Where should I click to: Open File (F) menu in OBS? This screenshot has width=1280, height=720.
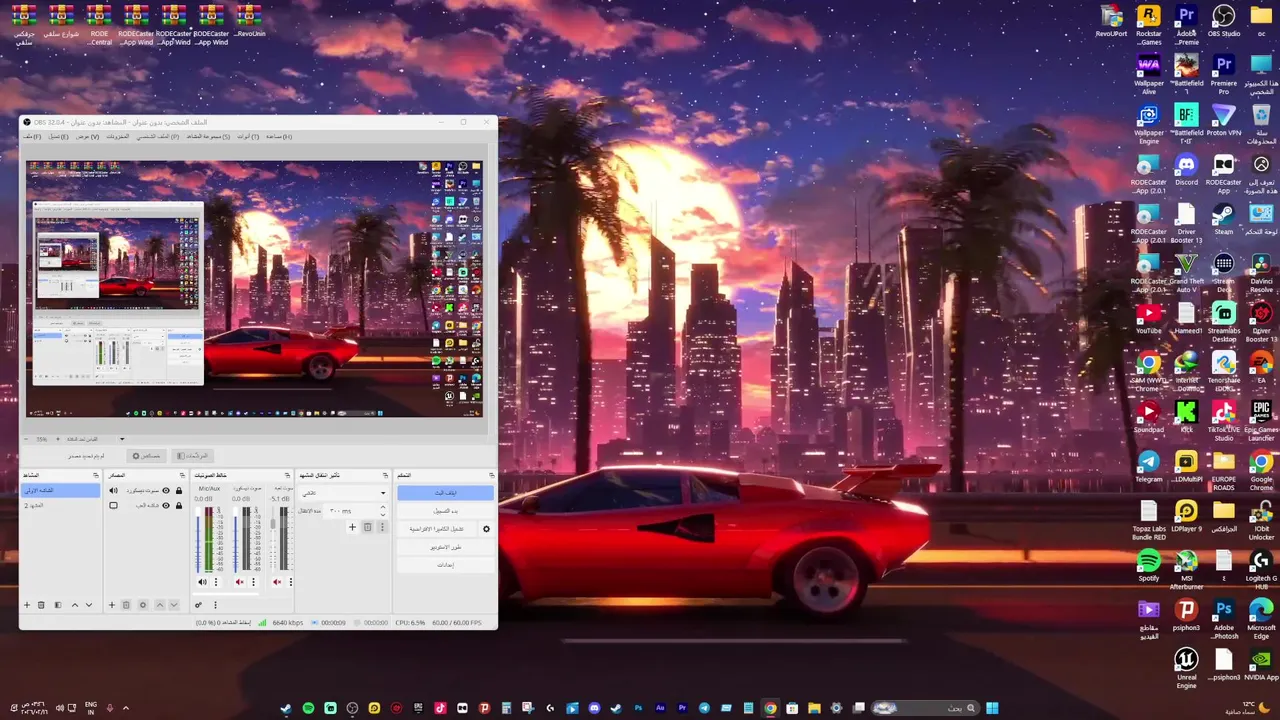33,136
